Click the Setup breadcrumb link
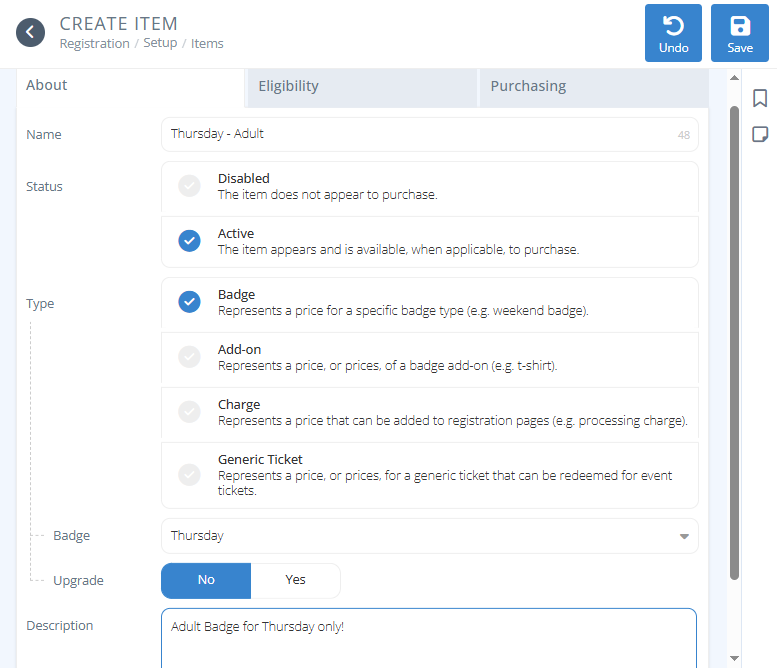Screen dimensions: 777x668 point(160,43)
